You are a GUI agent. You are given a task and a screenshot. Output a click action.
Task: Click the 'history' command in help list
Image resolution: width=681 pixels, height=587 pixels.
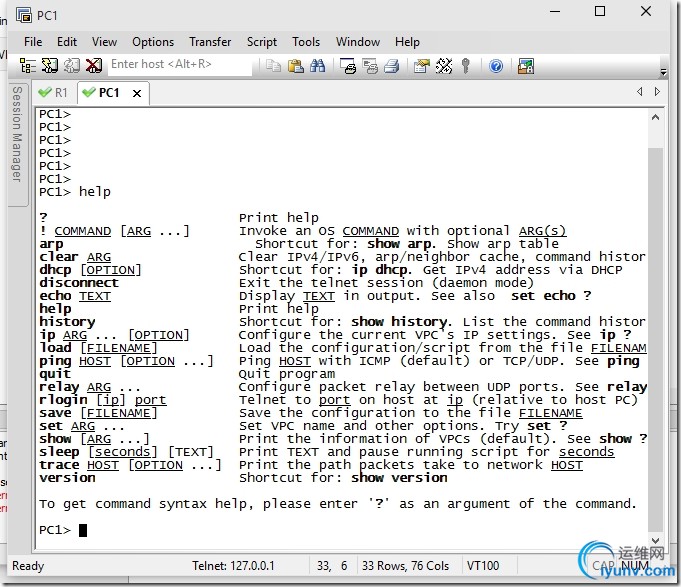67,322
